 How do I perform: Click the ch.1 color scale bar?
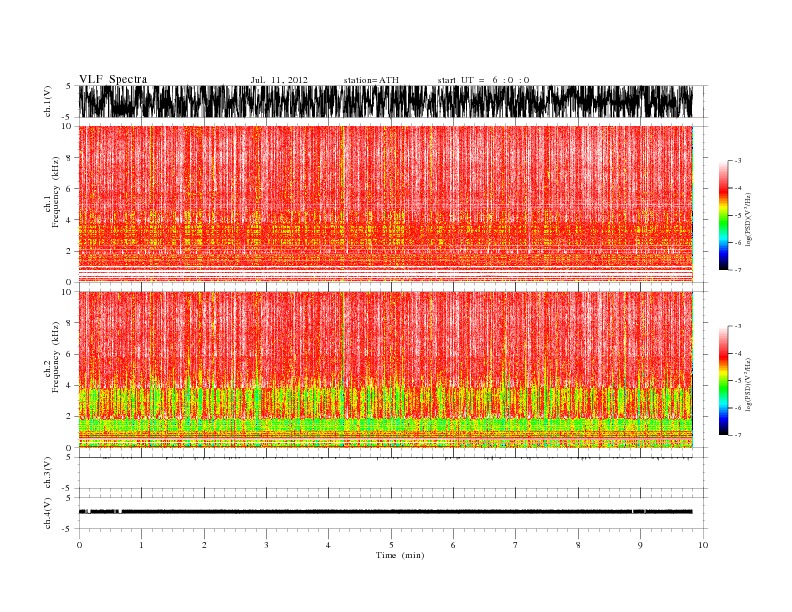coord(723,215)
